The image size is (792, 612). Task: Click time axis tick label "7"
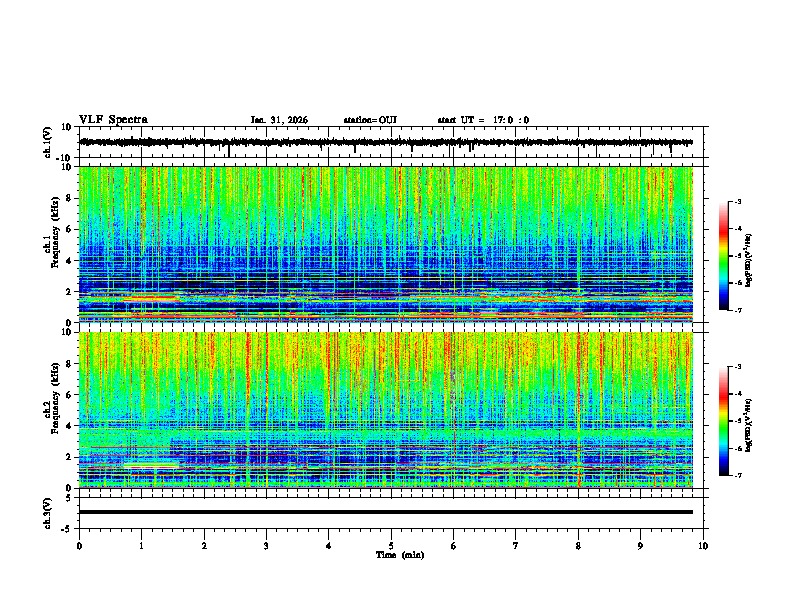coord(516,546)
